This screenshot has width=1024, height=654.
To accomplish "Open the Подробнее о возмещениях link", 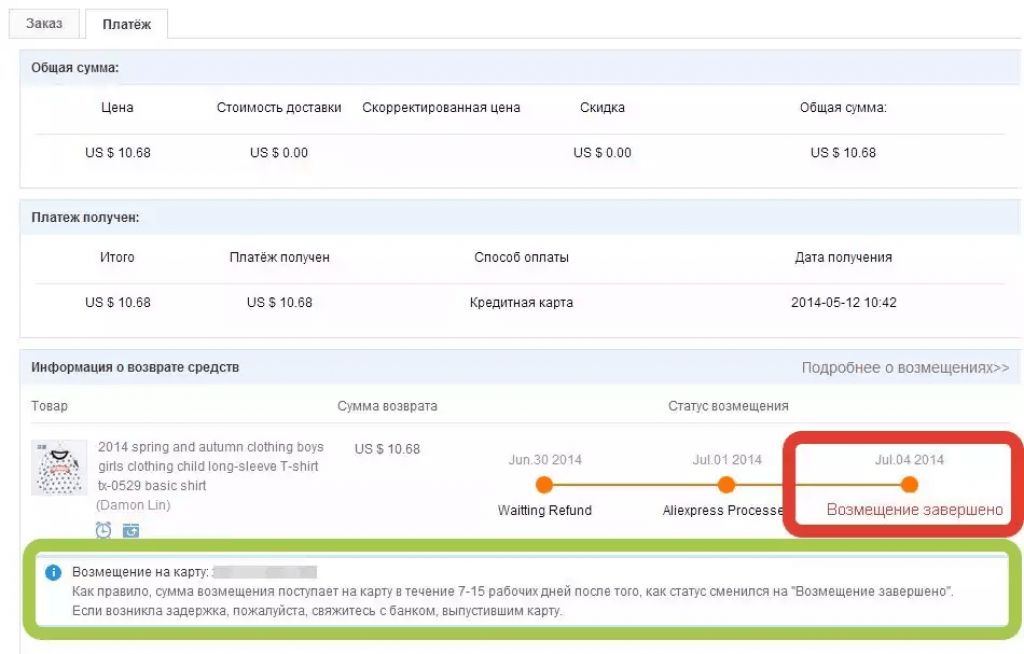I will click(905, 368).
